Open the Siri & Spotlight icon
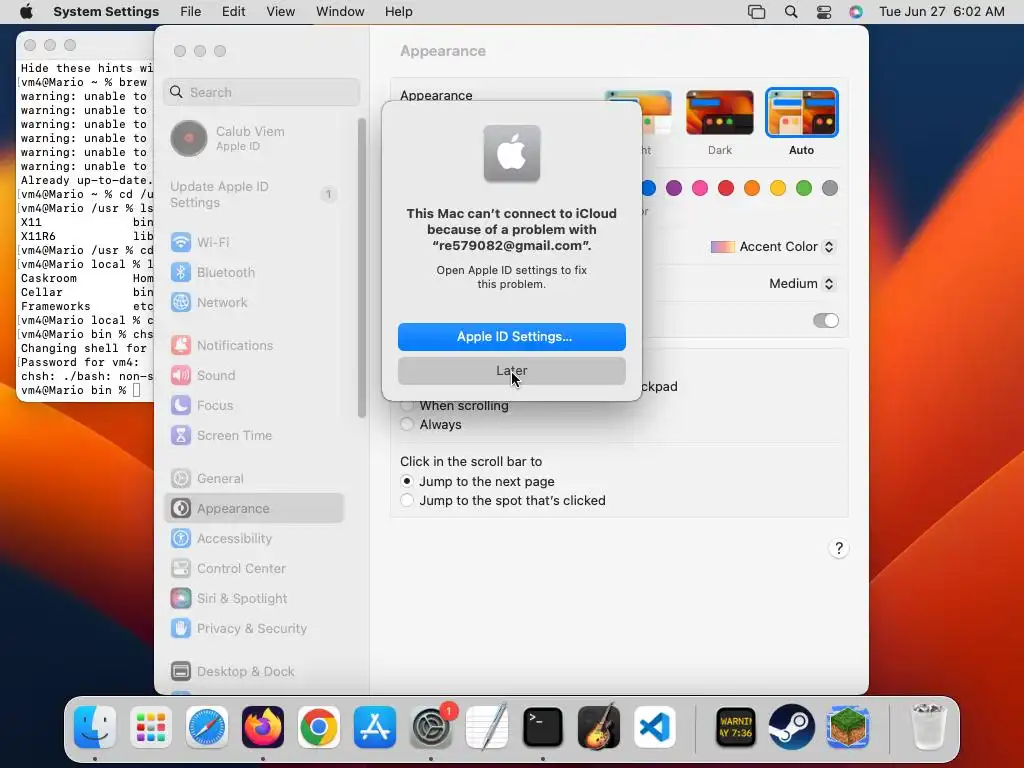Screen dimensions: 1024x768 pyautogui.click(x=181, y=599)
